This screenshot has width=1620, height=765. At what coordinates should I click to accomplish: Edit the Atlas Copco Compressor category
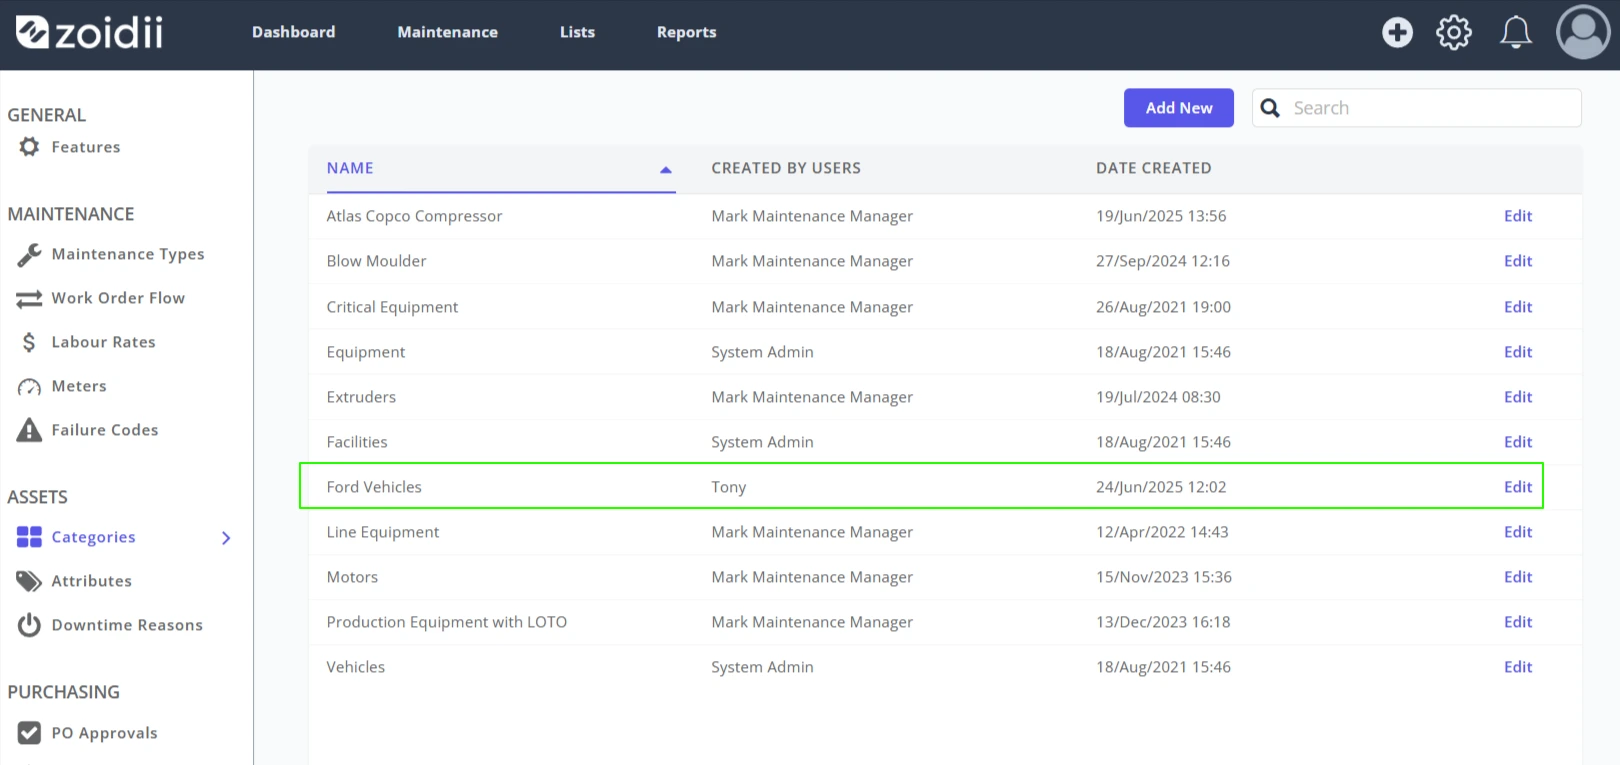click(x=1518, y=216)
